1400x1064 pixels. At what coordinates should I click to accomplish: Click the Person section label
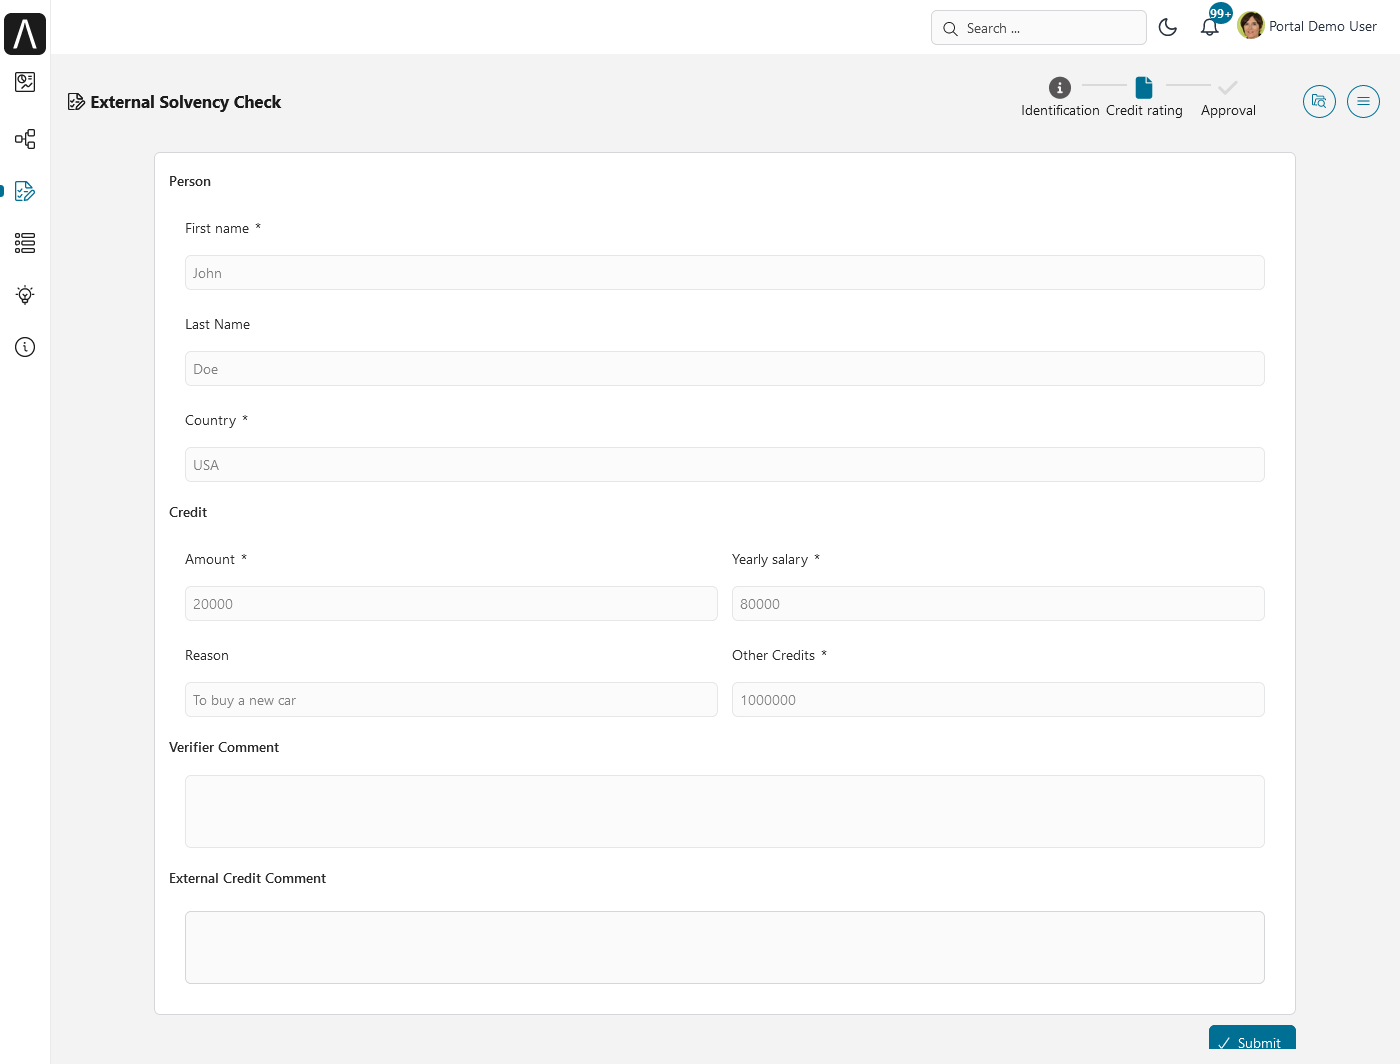pos(190,182)
